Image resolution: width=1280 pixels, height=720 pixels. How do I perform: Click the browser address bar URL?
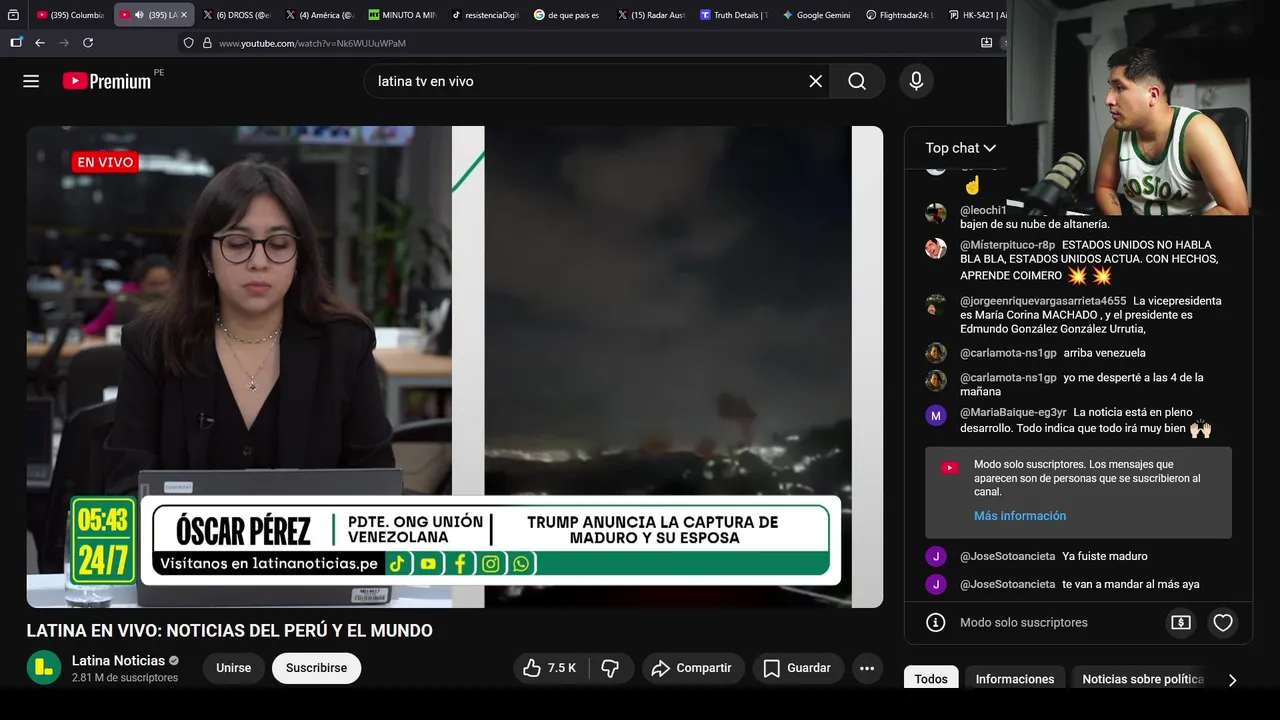312,43
